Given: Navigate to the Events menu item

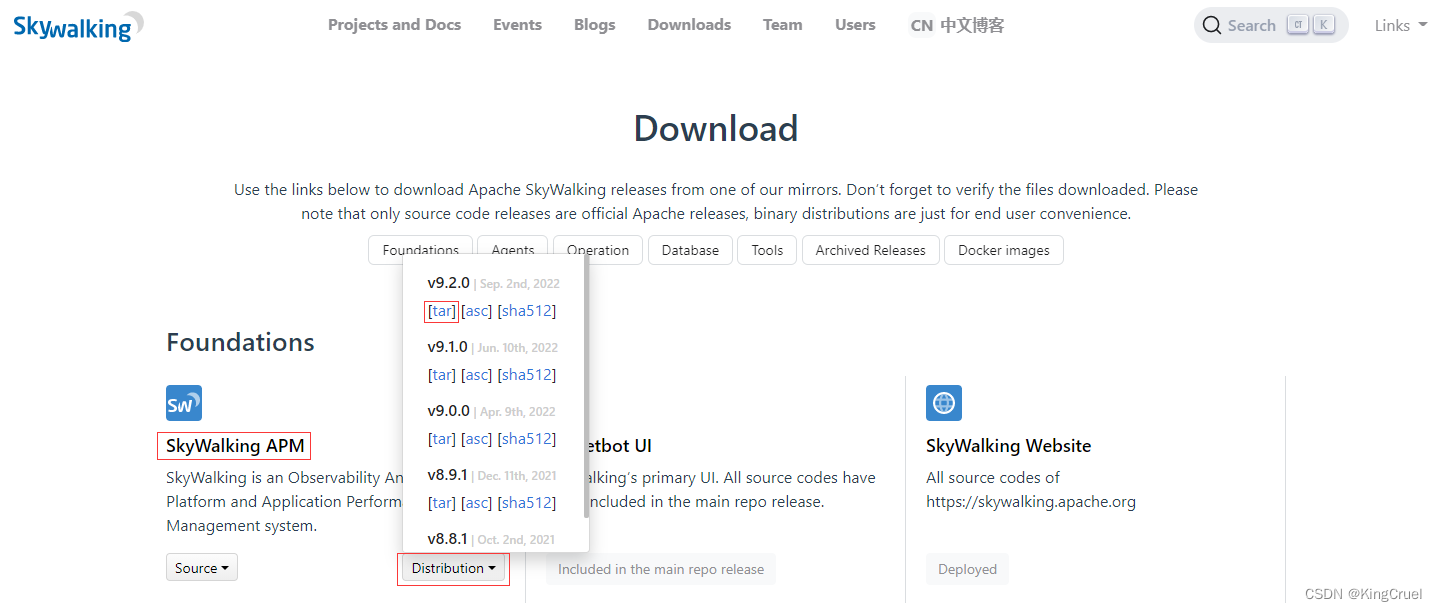Looking at the screenshot, I should coord(517,24).
